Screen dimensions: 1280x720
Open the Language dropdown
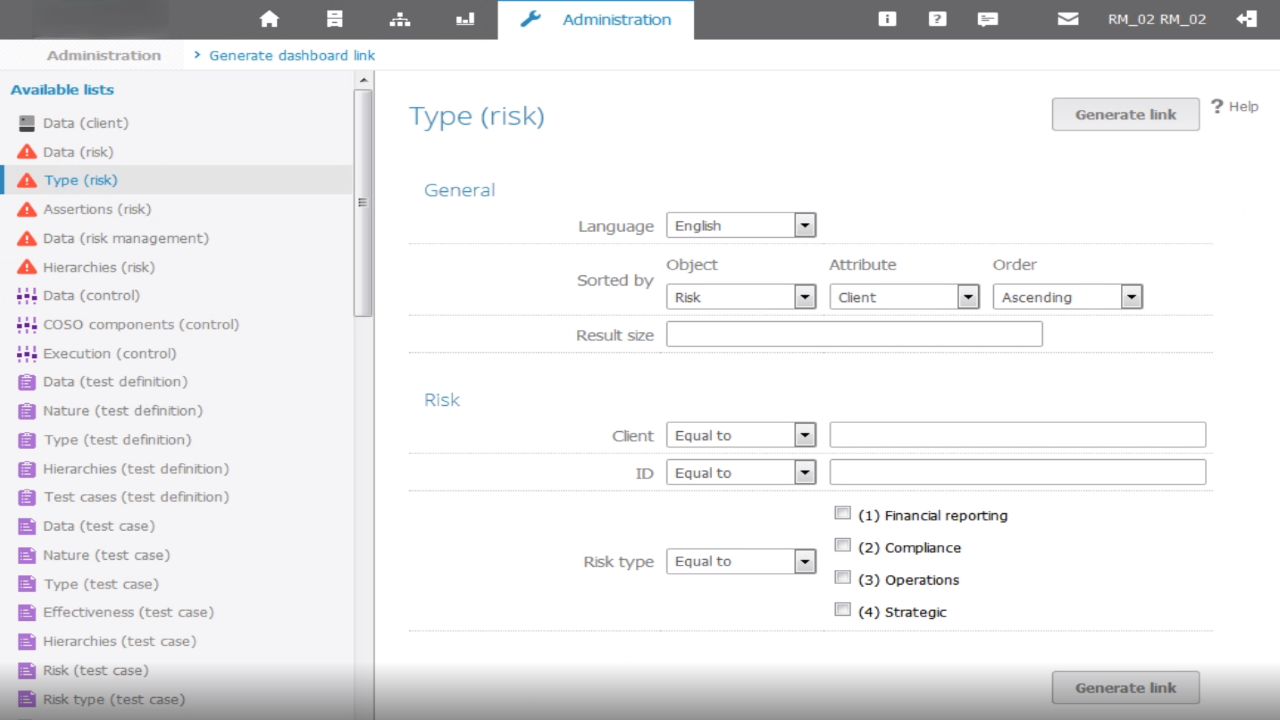point(741,225)
